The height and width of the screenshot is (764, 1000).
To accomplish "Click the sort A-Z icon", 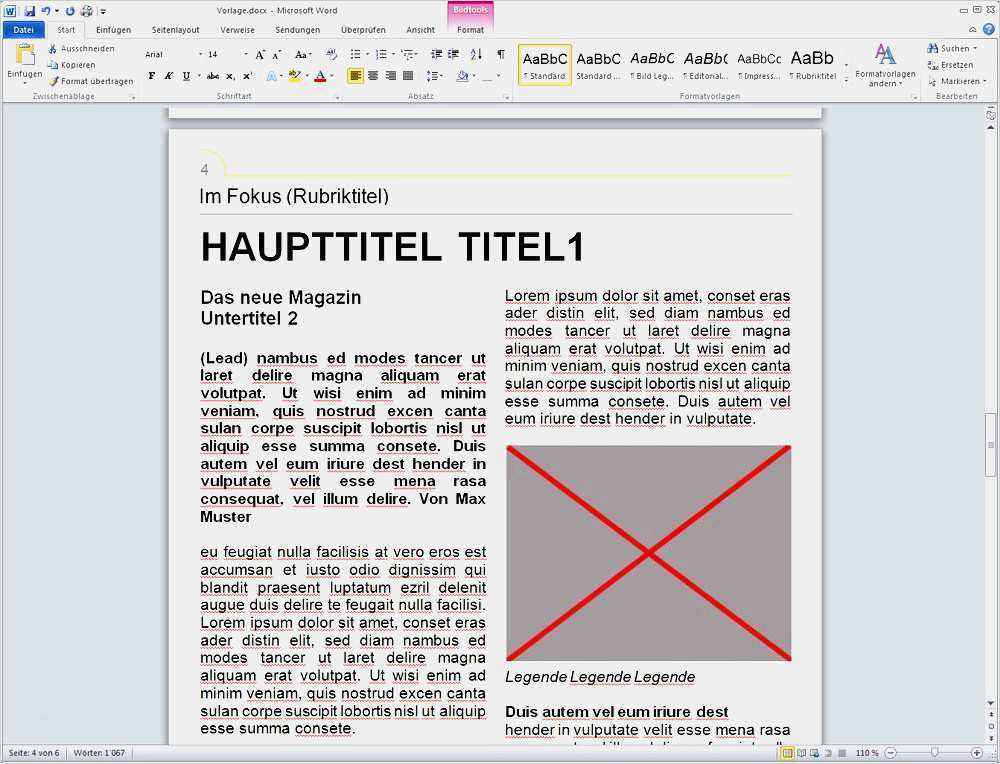I will (477, 55).
